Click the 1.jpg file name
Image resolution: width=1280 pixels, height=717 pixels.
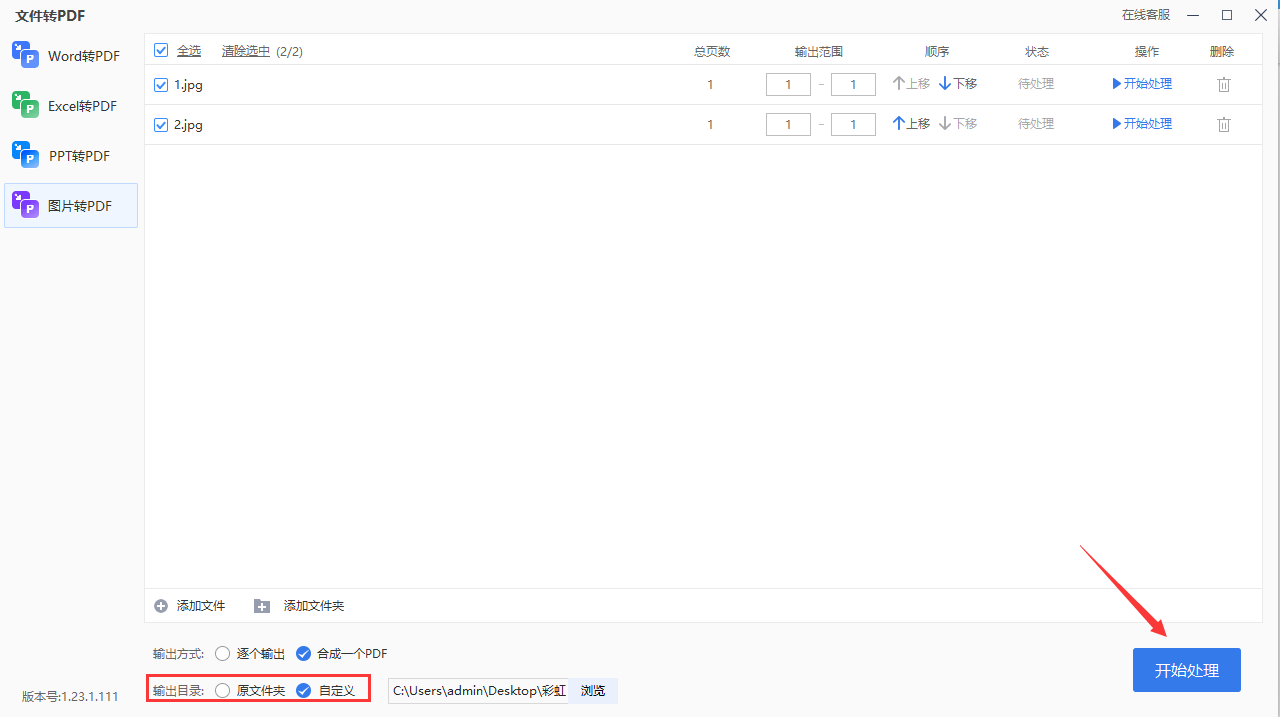[x=189, y=85]
